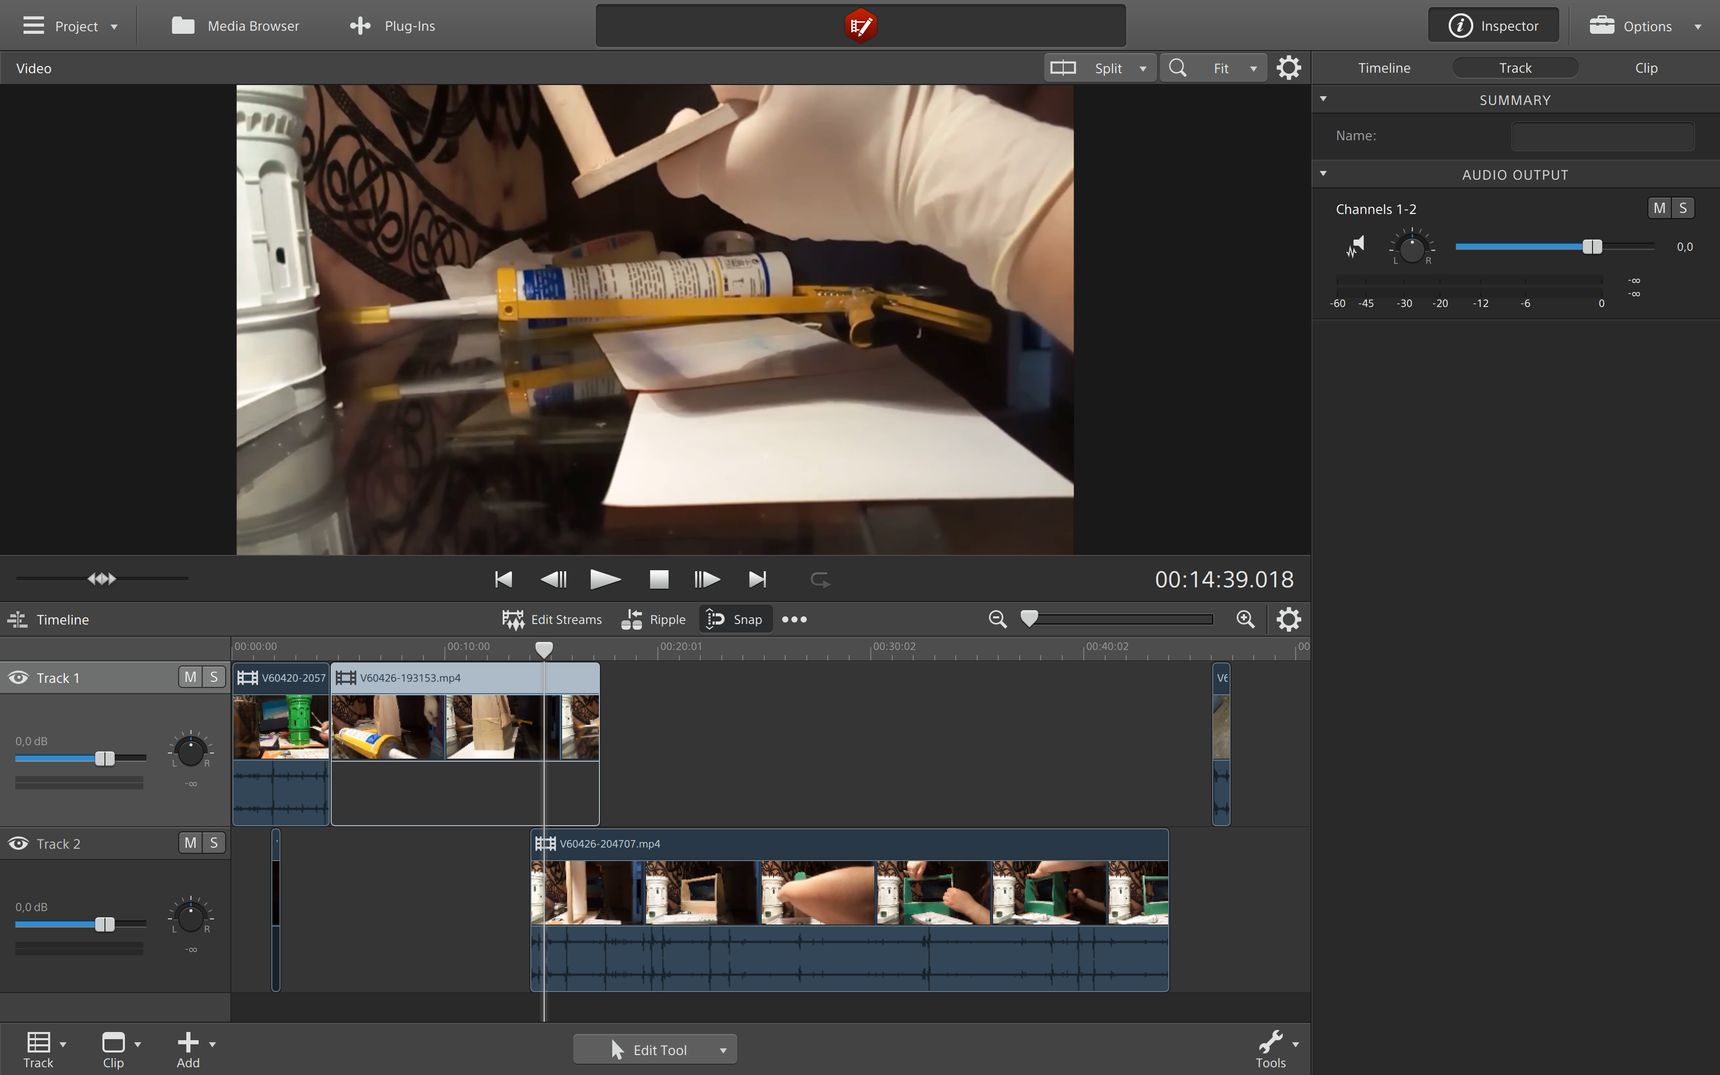This screenshot has width=1720, height=1075.
Task: Focus the track Name field
Action: [1602, 136]
